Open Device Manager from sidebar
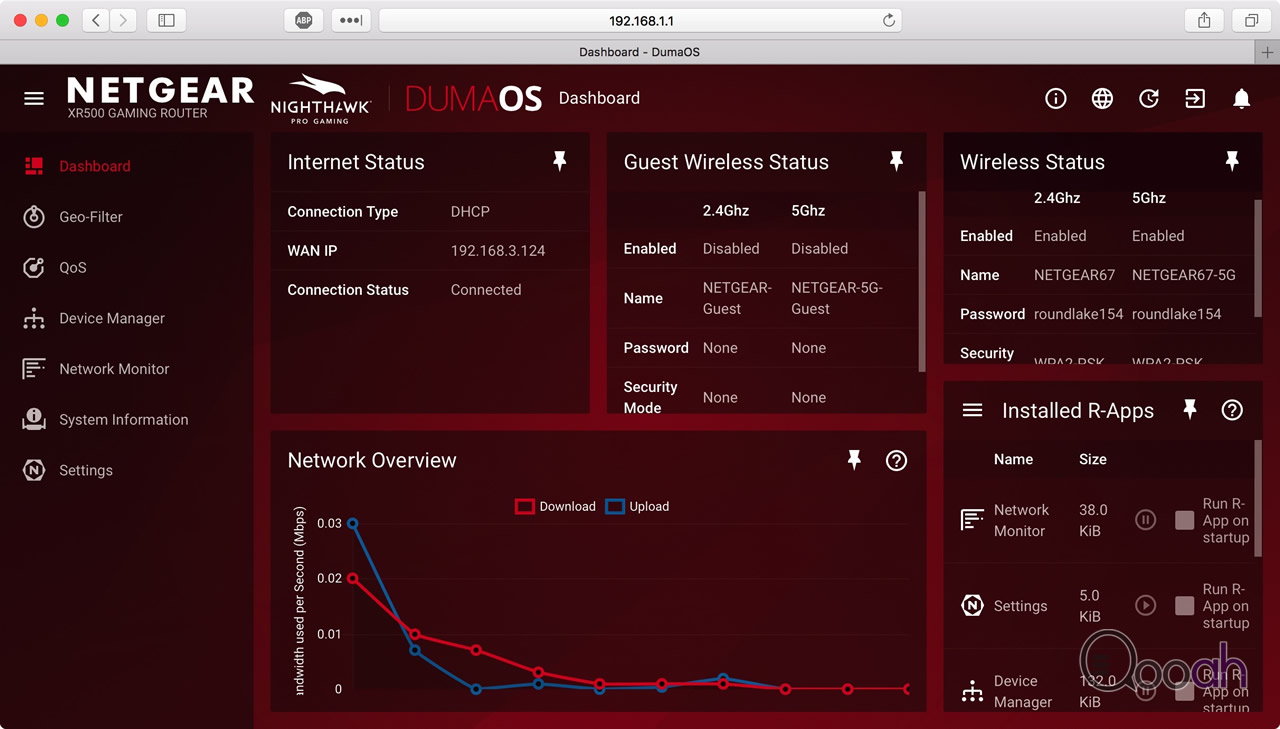The image size is (1280, 729). pos(112,318)
